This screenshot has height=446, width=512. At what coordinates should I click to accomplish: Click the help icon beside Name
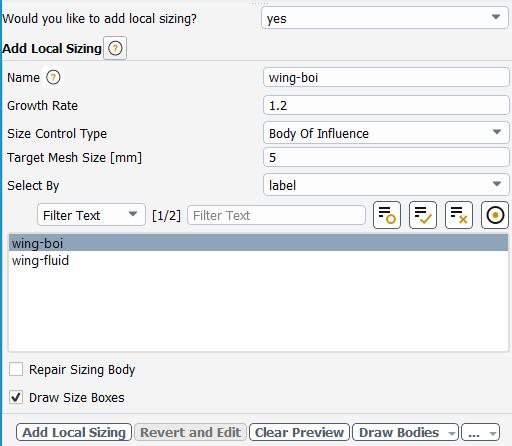[x=53, y=77]
